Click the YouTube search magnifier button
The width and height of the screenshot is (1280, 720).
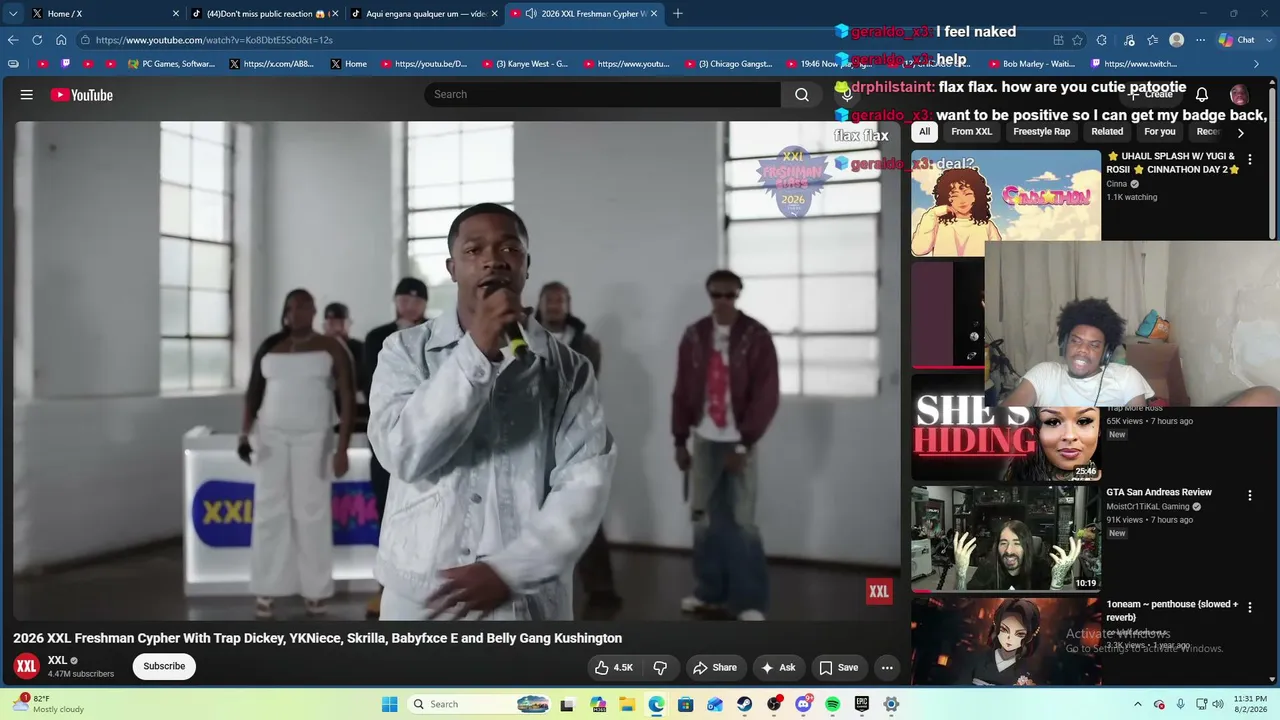coord(802,94)
